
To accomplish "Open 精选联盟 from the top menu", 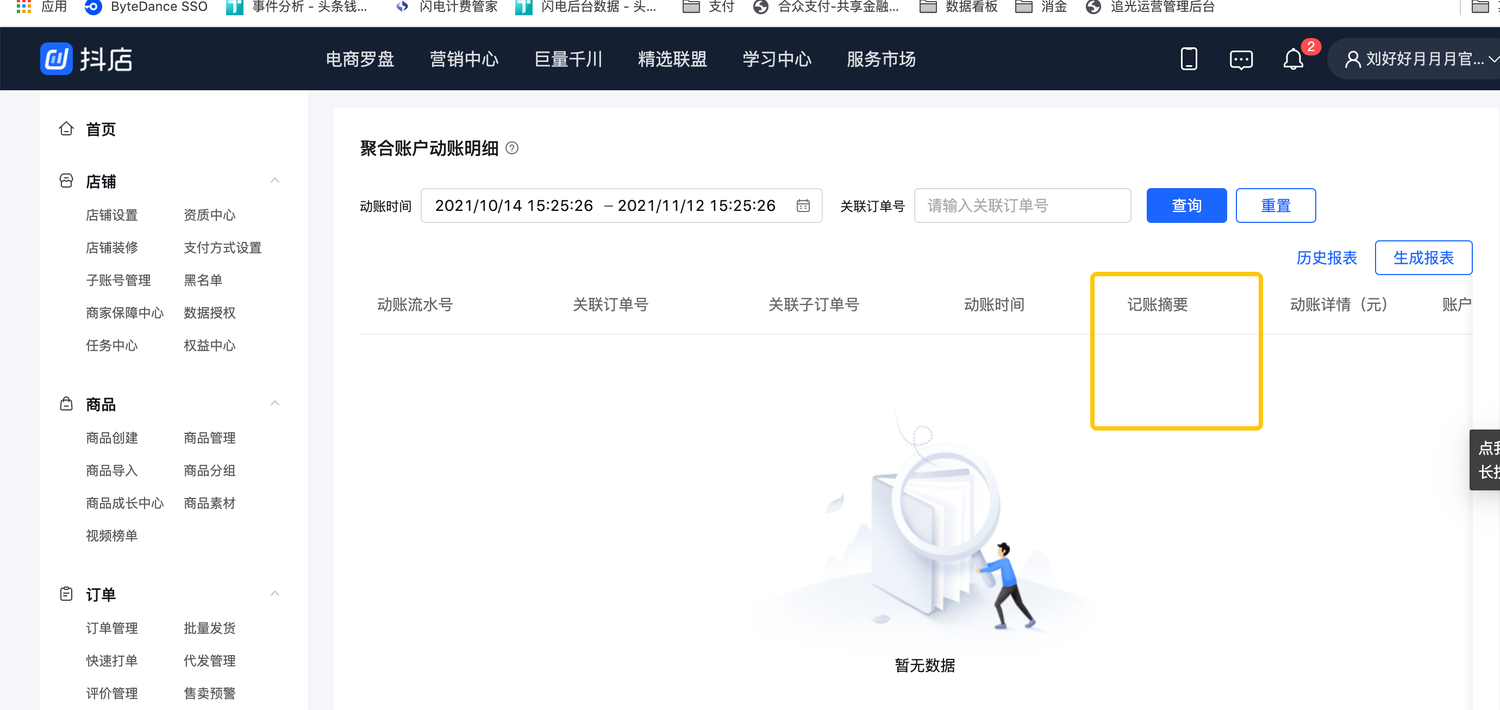I will click(x=672, y=59).
